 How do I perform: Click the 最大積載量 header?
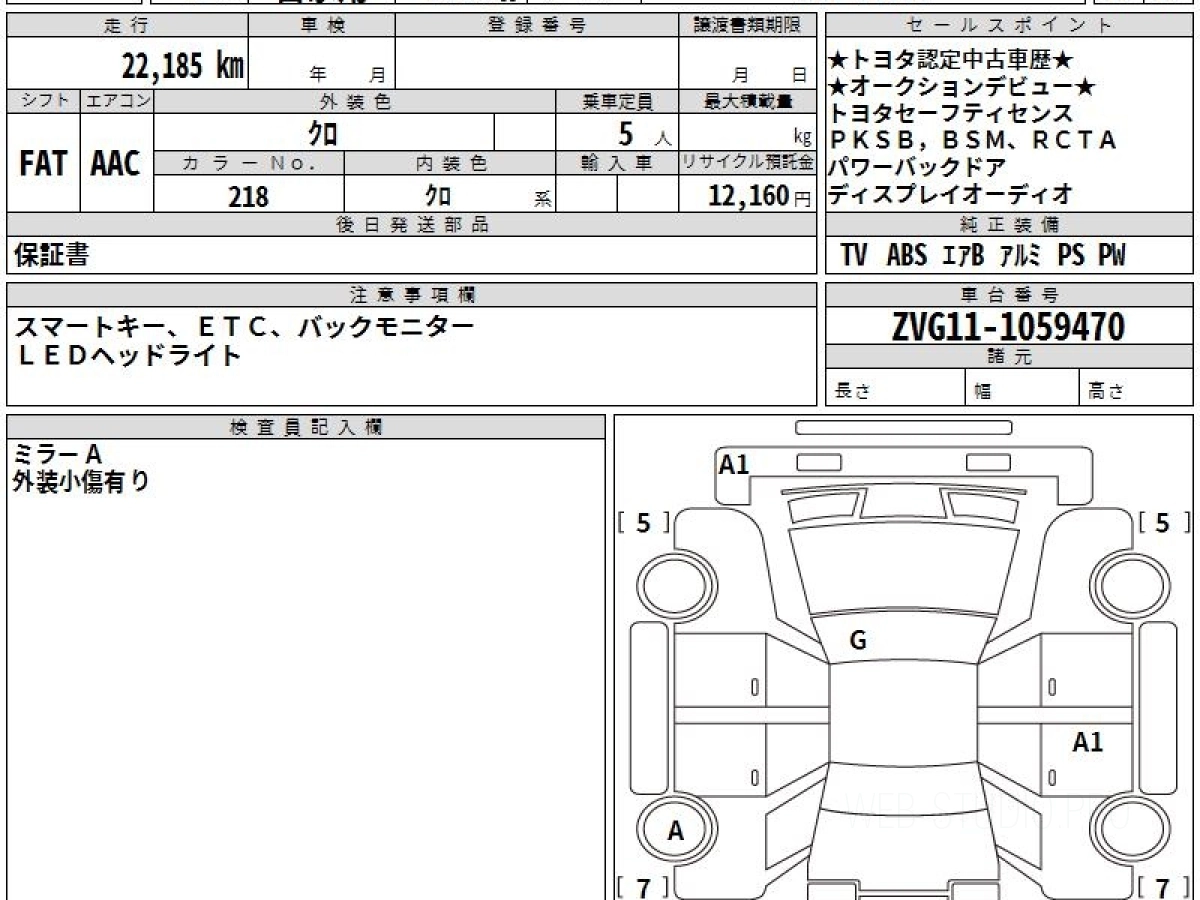pyautogui.click(x=748, y=102)
